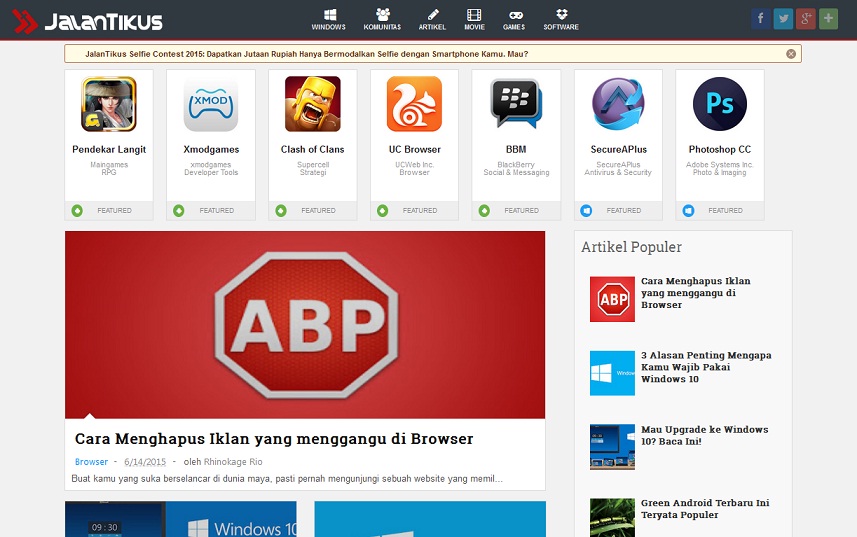Viewport: 857px width, 537px height.
Task: Click the Clash of Clans app icon
Action: pyautogui.click(x=313, y=104)
